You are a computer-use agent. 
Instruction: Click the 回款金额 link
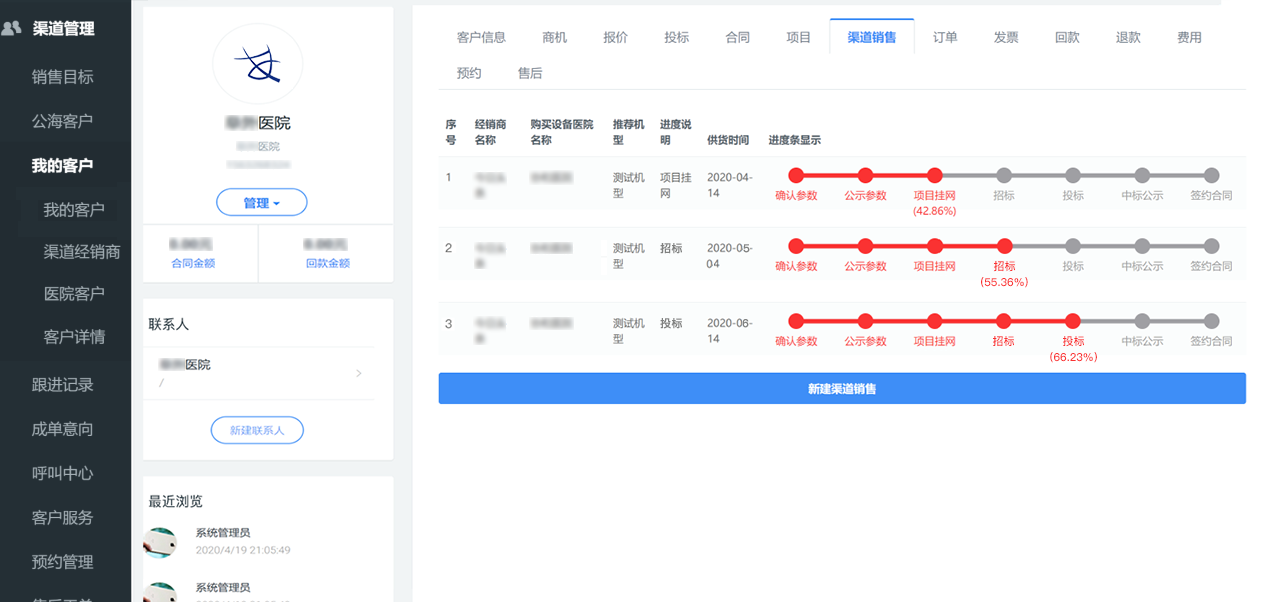(327, 263)
